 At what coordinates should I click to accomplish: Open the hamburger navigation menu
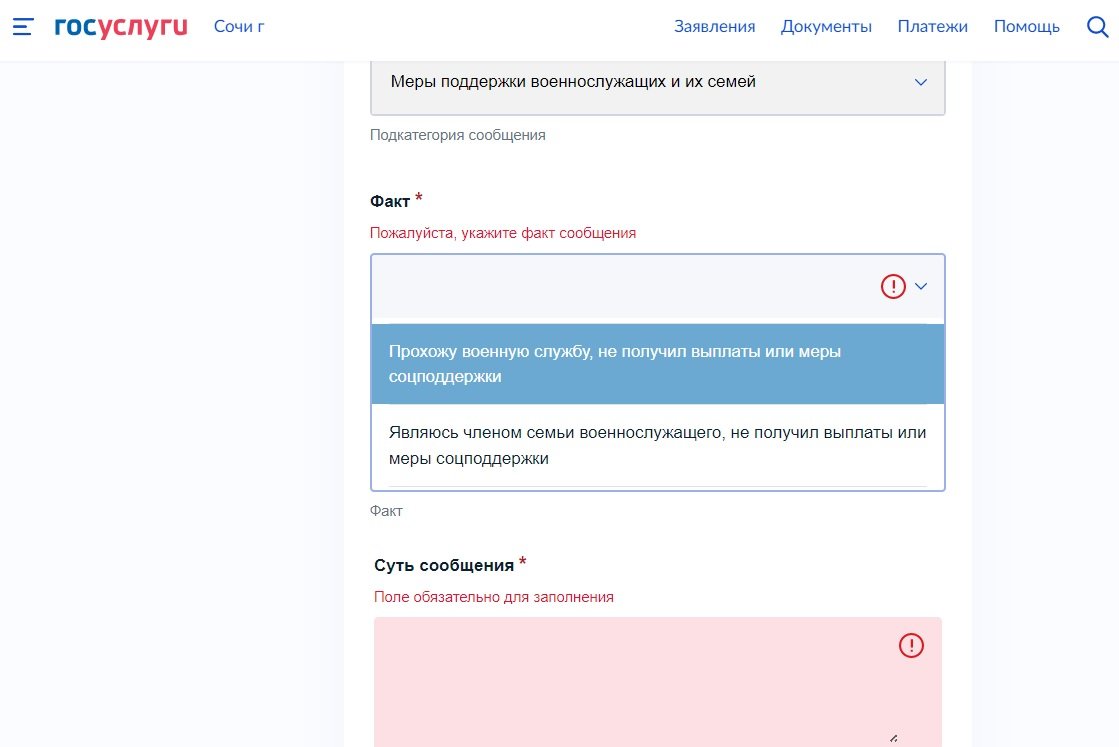(23, 27)
